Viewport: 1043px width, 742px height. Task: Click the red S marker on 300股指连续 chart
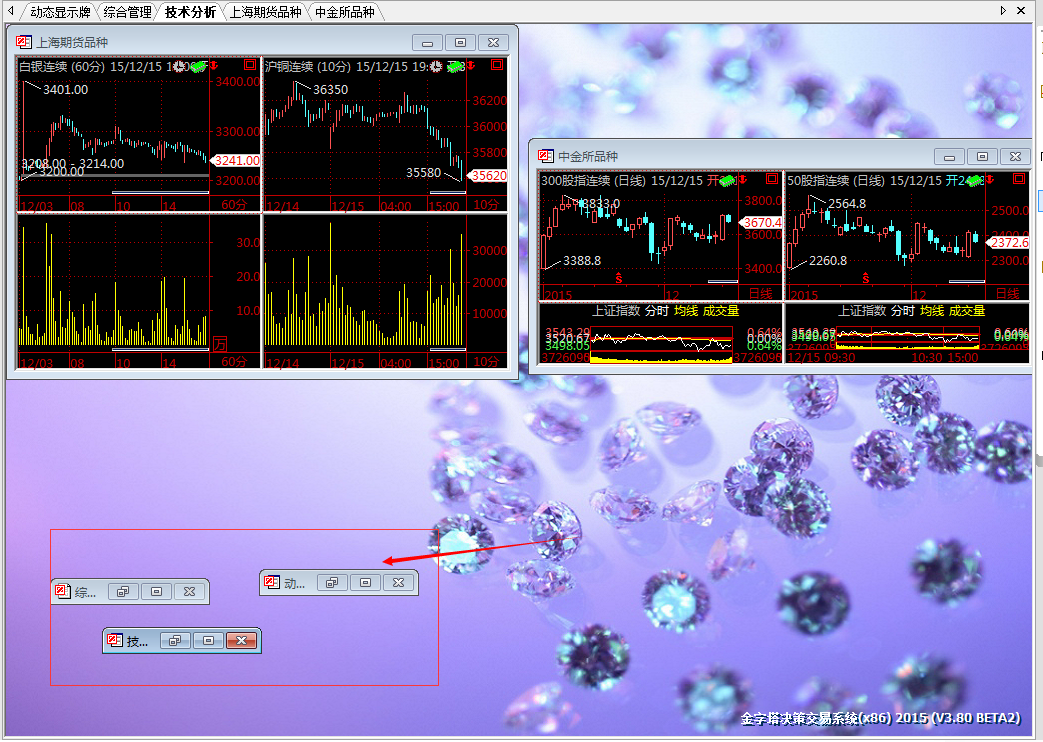[619, 278]
